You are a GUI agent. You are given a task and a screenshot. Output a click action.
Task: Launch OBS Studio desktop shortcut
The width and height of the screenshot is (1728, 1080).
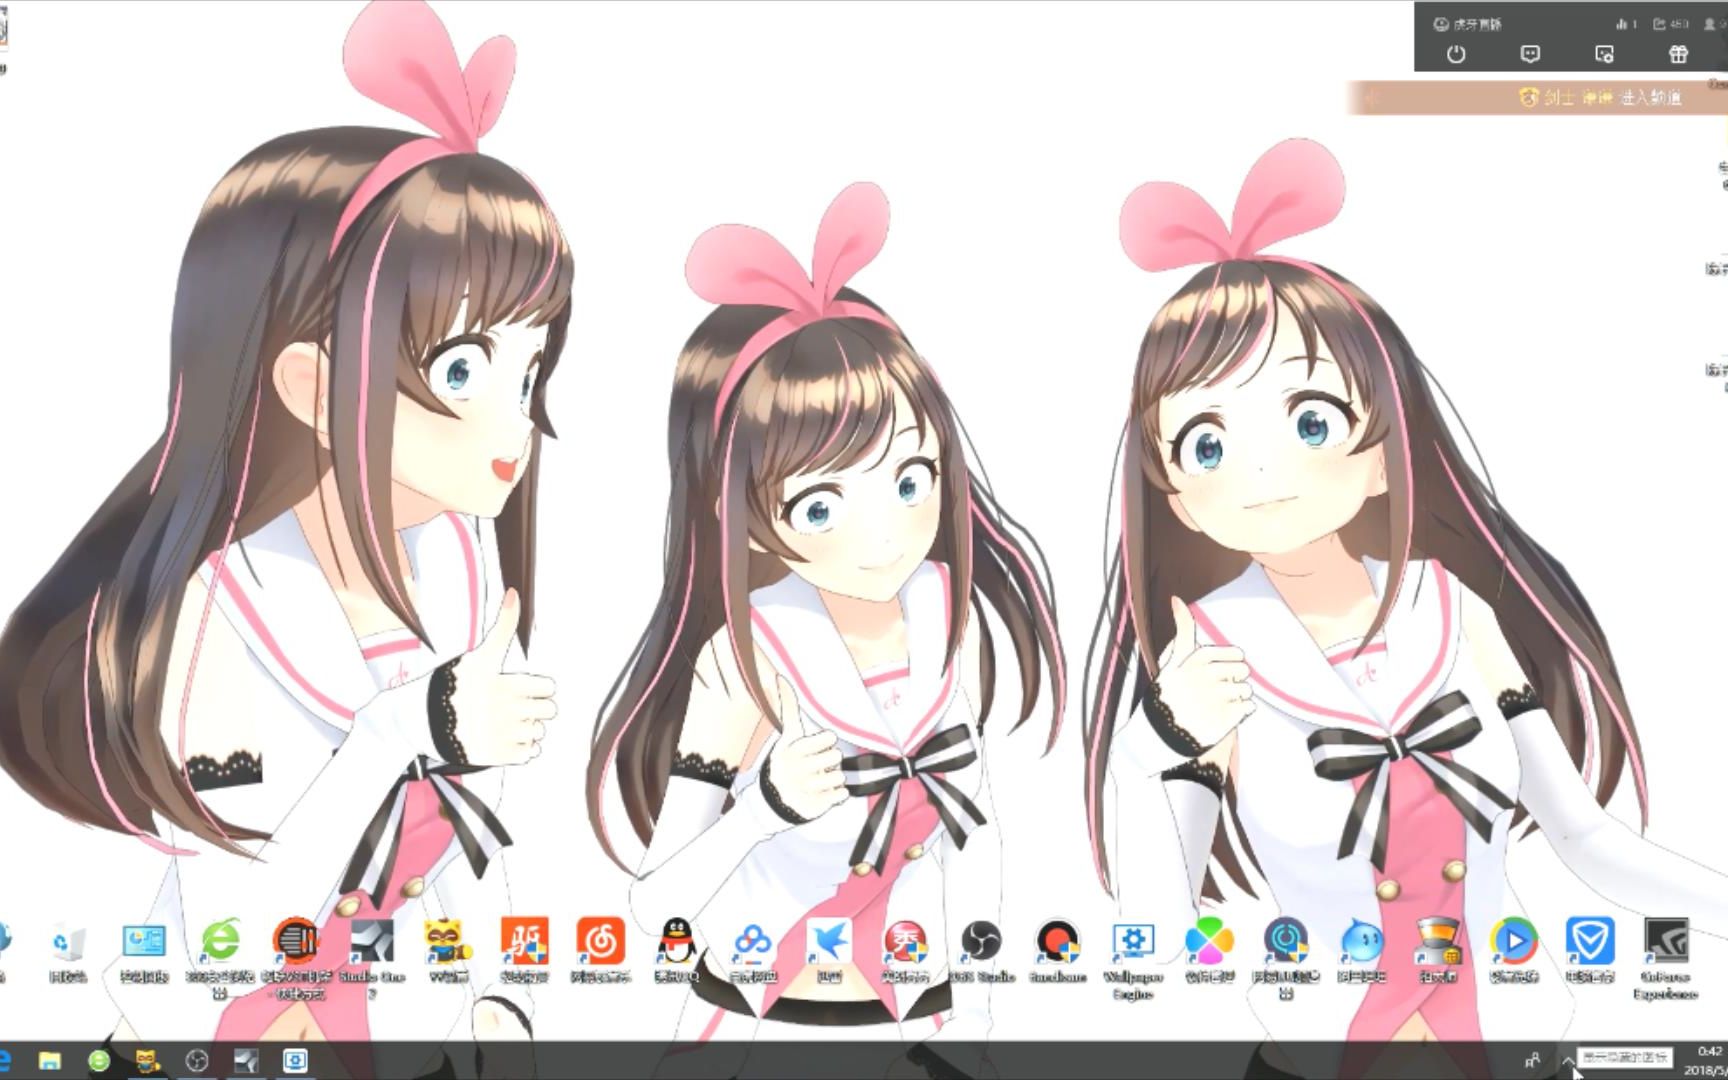coord(981,952)
